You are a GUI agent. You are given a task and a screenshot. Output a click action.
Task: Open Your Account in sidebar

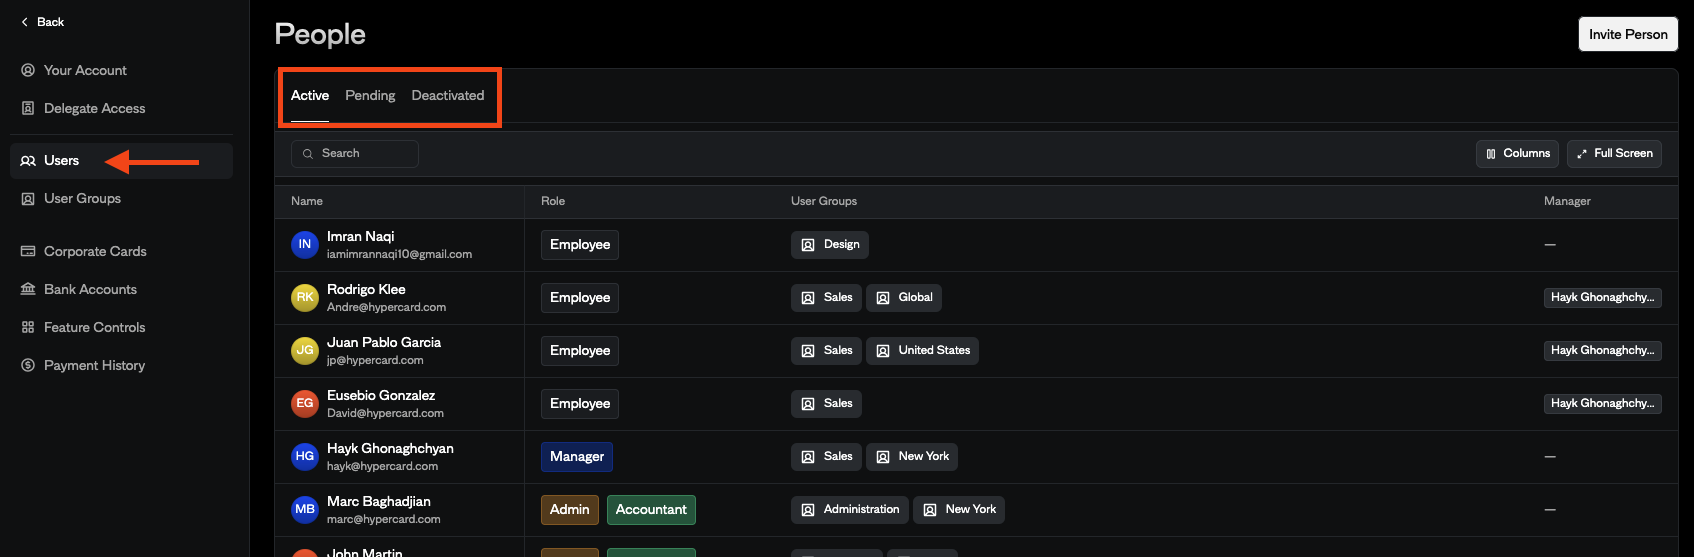point(121,70)
